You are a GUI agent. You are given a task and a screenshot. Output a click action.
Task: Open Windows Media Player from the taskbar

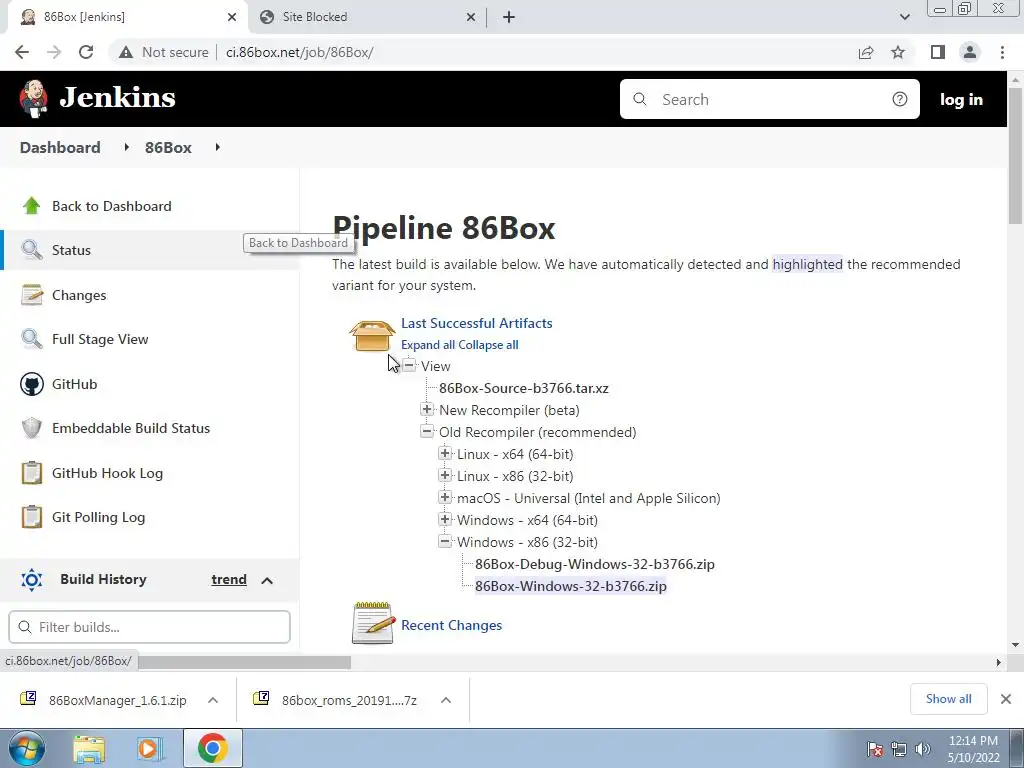point(150,749)
